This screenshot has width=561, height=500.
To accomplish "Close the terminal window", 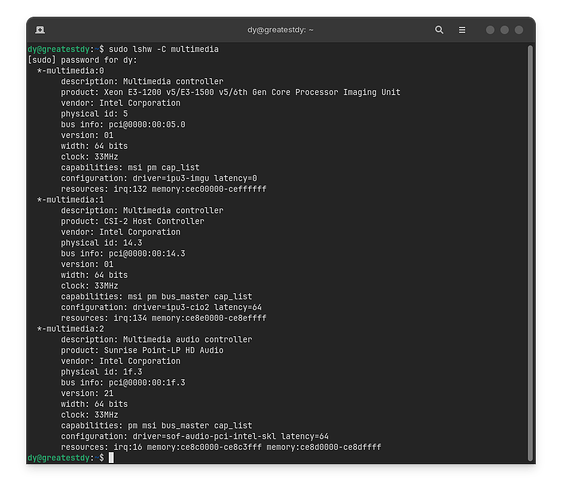I will 519,30.
